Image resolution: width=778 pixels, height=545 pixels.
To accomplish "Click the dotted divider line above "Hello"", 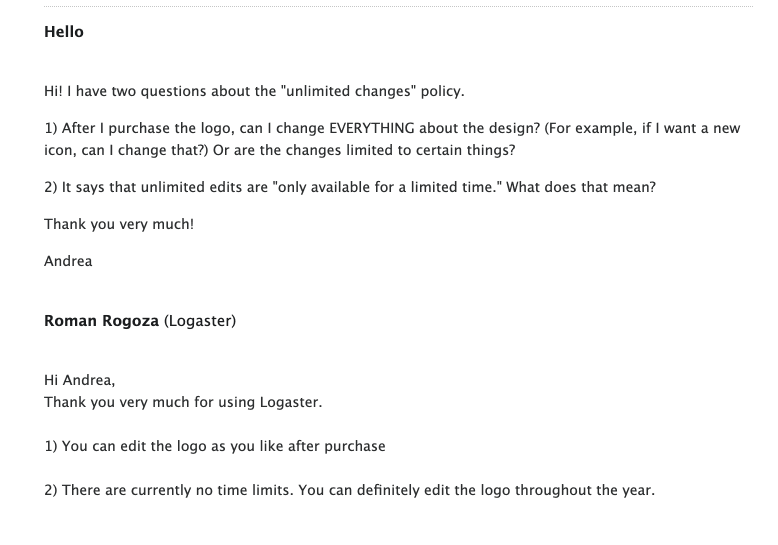I will pos(398,6).
